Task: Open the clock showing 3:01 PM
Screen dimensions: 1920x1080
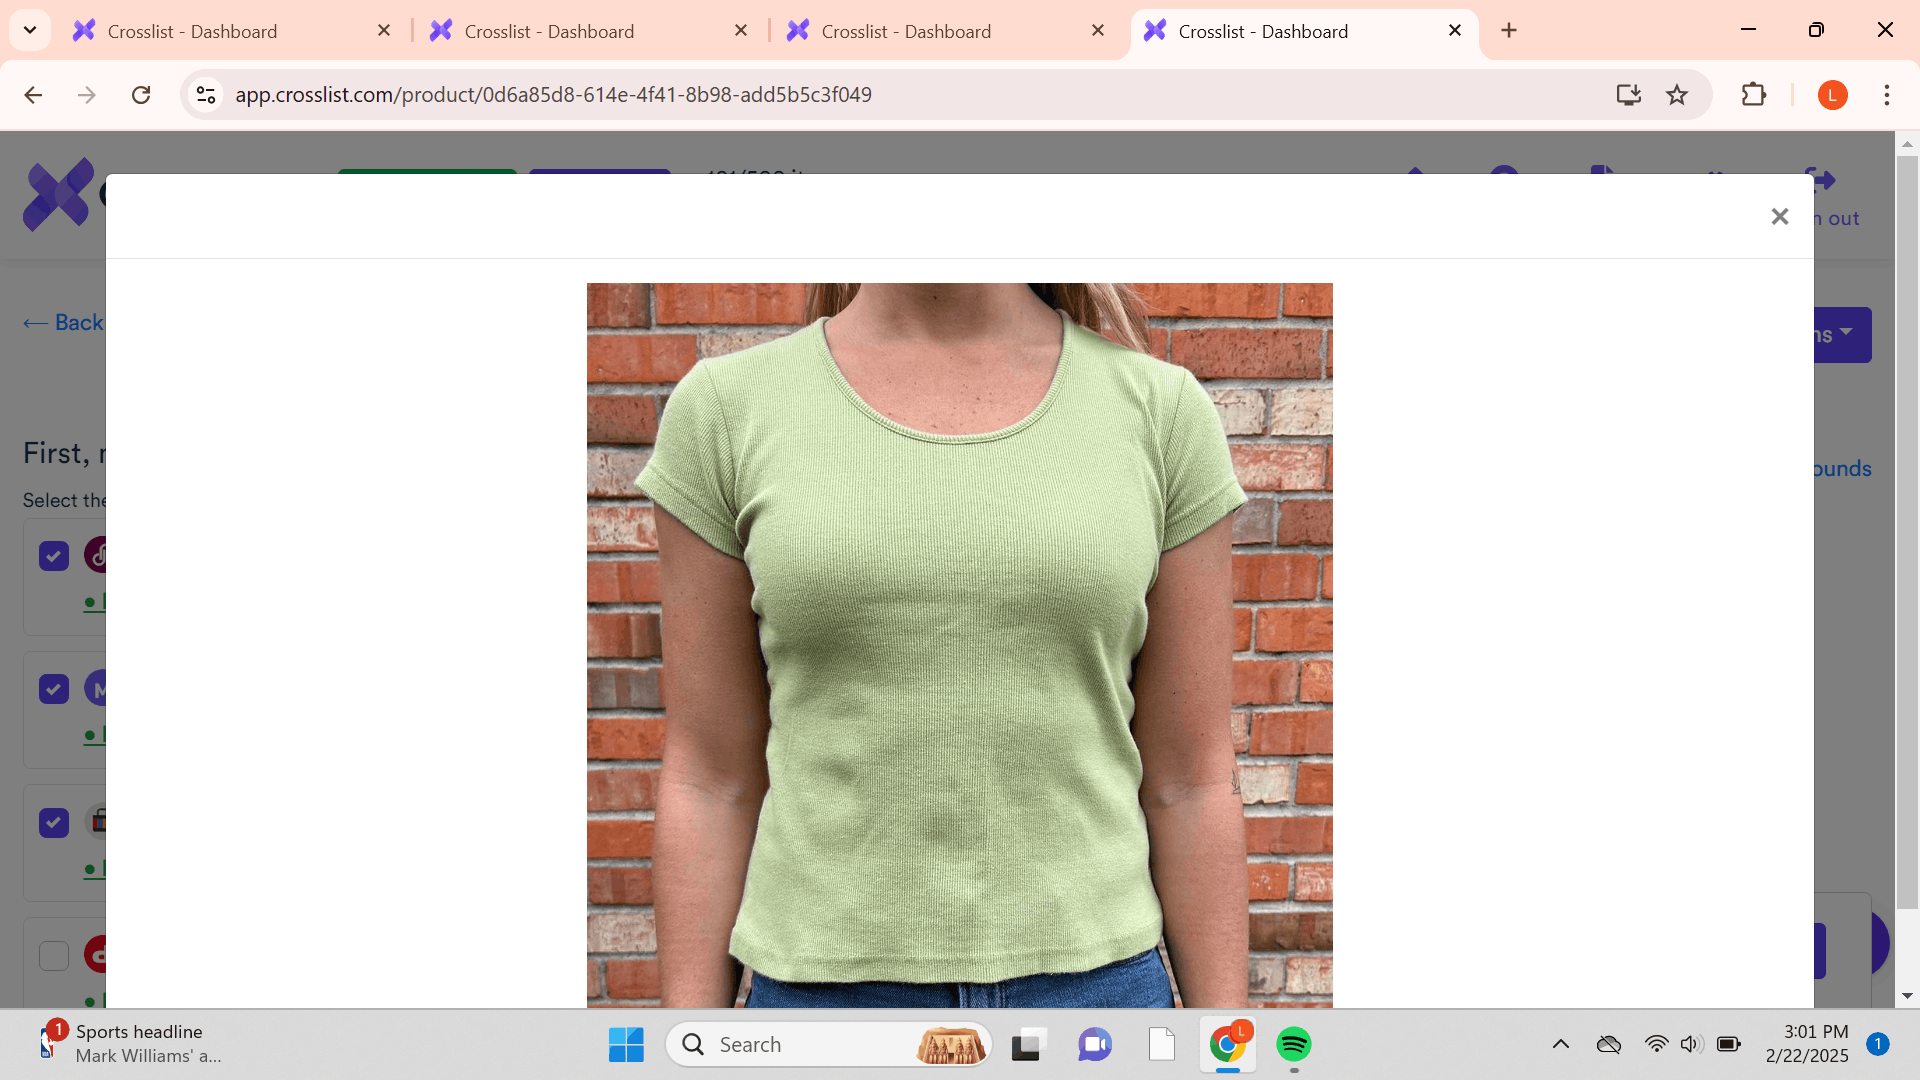Action: pyautogui.click(x=1806, y=1044)
